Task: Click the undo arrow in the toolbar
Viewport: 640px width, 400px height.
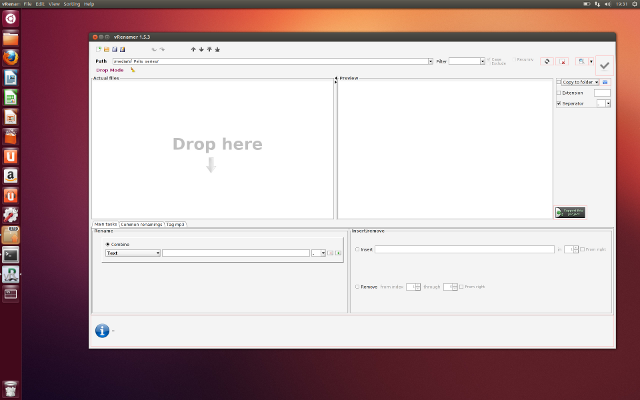Action: 154,49
